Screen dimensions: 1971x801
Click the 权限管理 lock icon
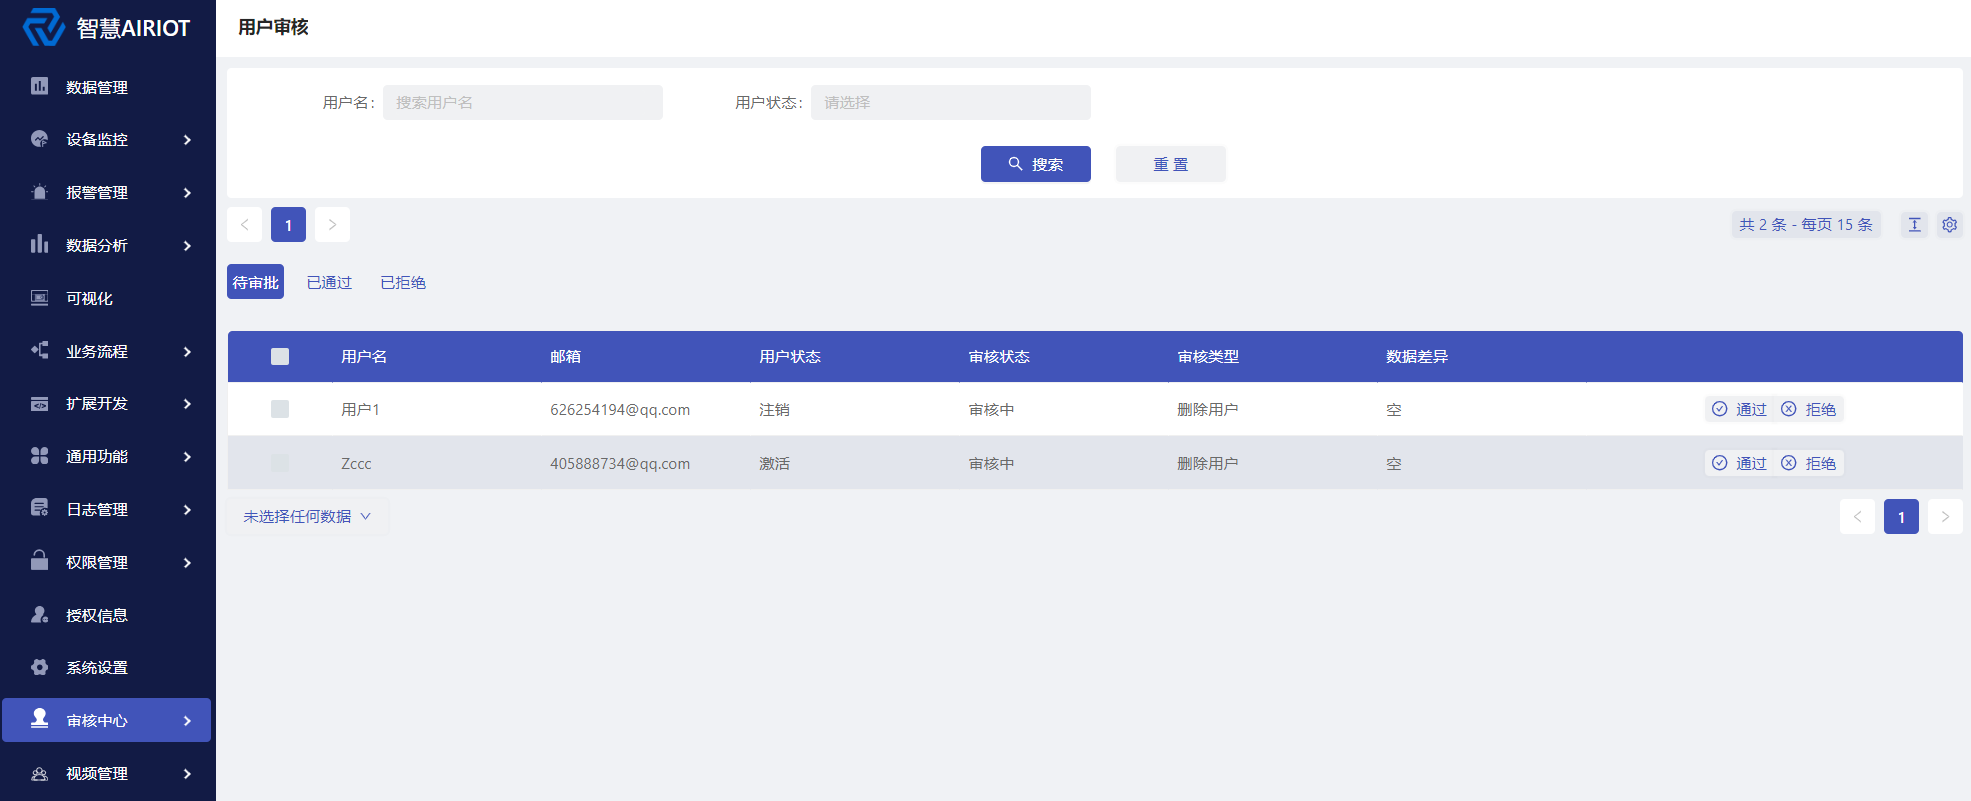(x=39, y=560)
